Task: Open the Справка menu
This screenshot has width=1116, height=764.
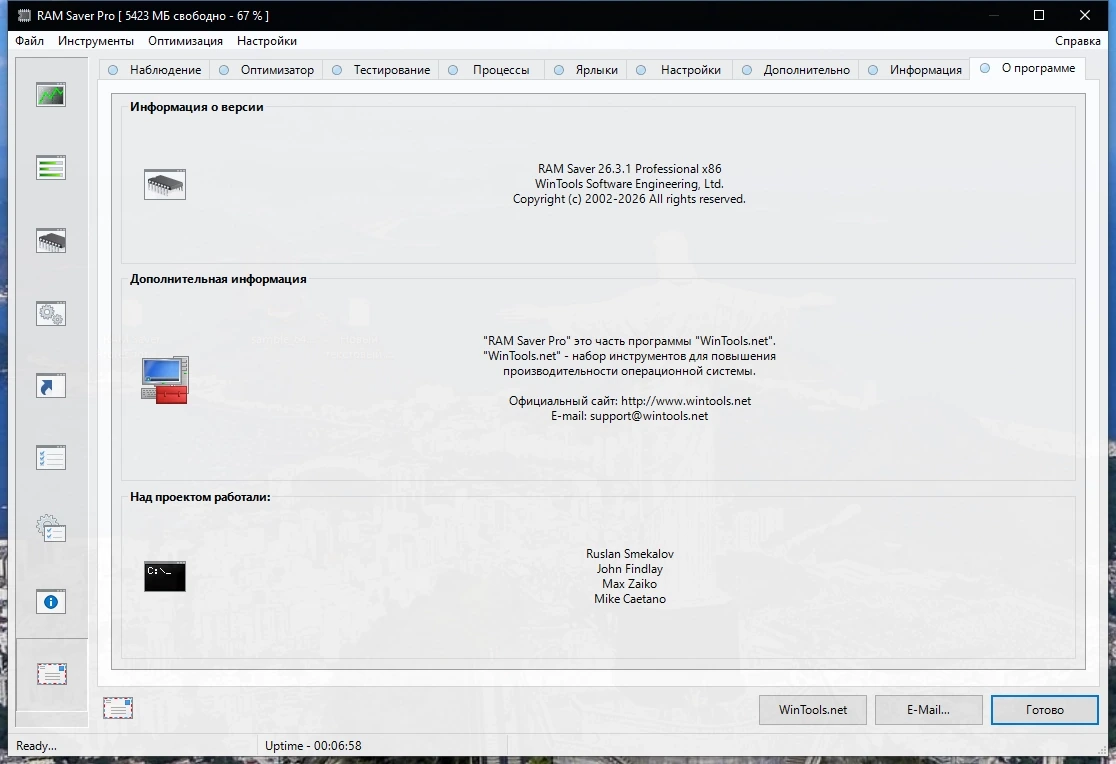Action: click(x=1078, y=41)
